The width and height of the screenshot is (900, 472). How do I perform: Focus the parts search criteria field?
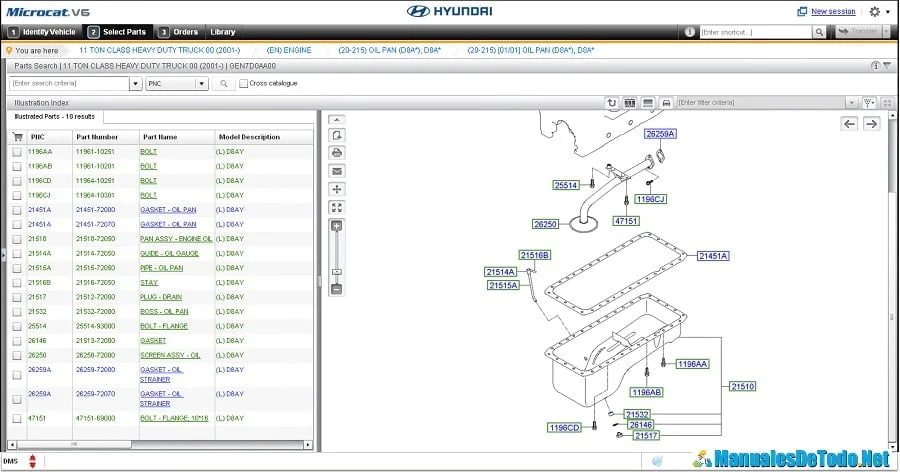click(69, 83)
